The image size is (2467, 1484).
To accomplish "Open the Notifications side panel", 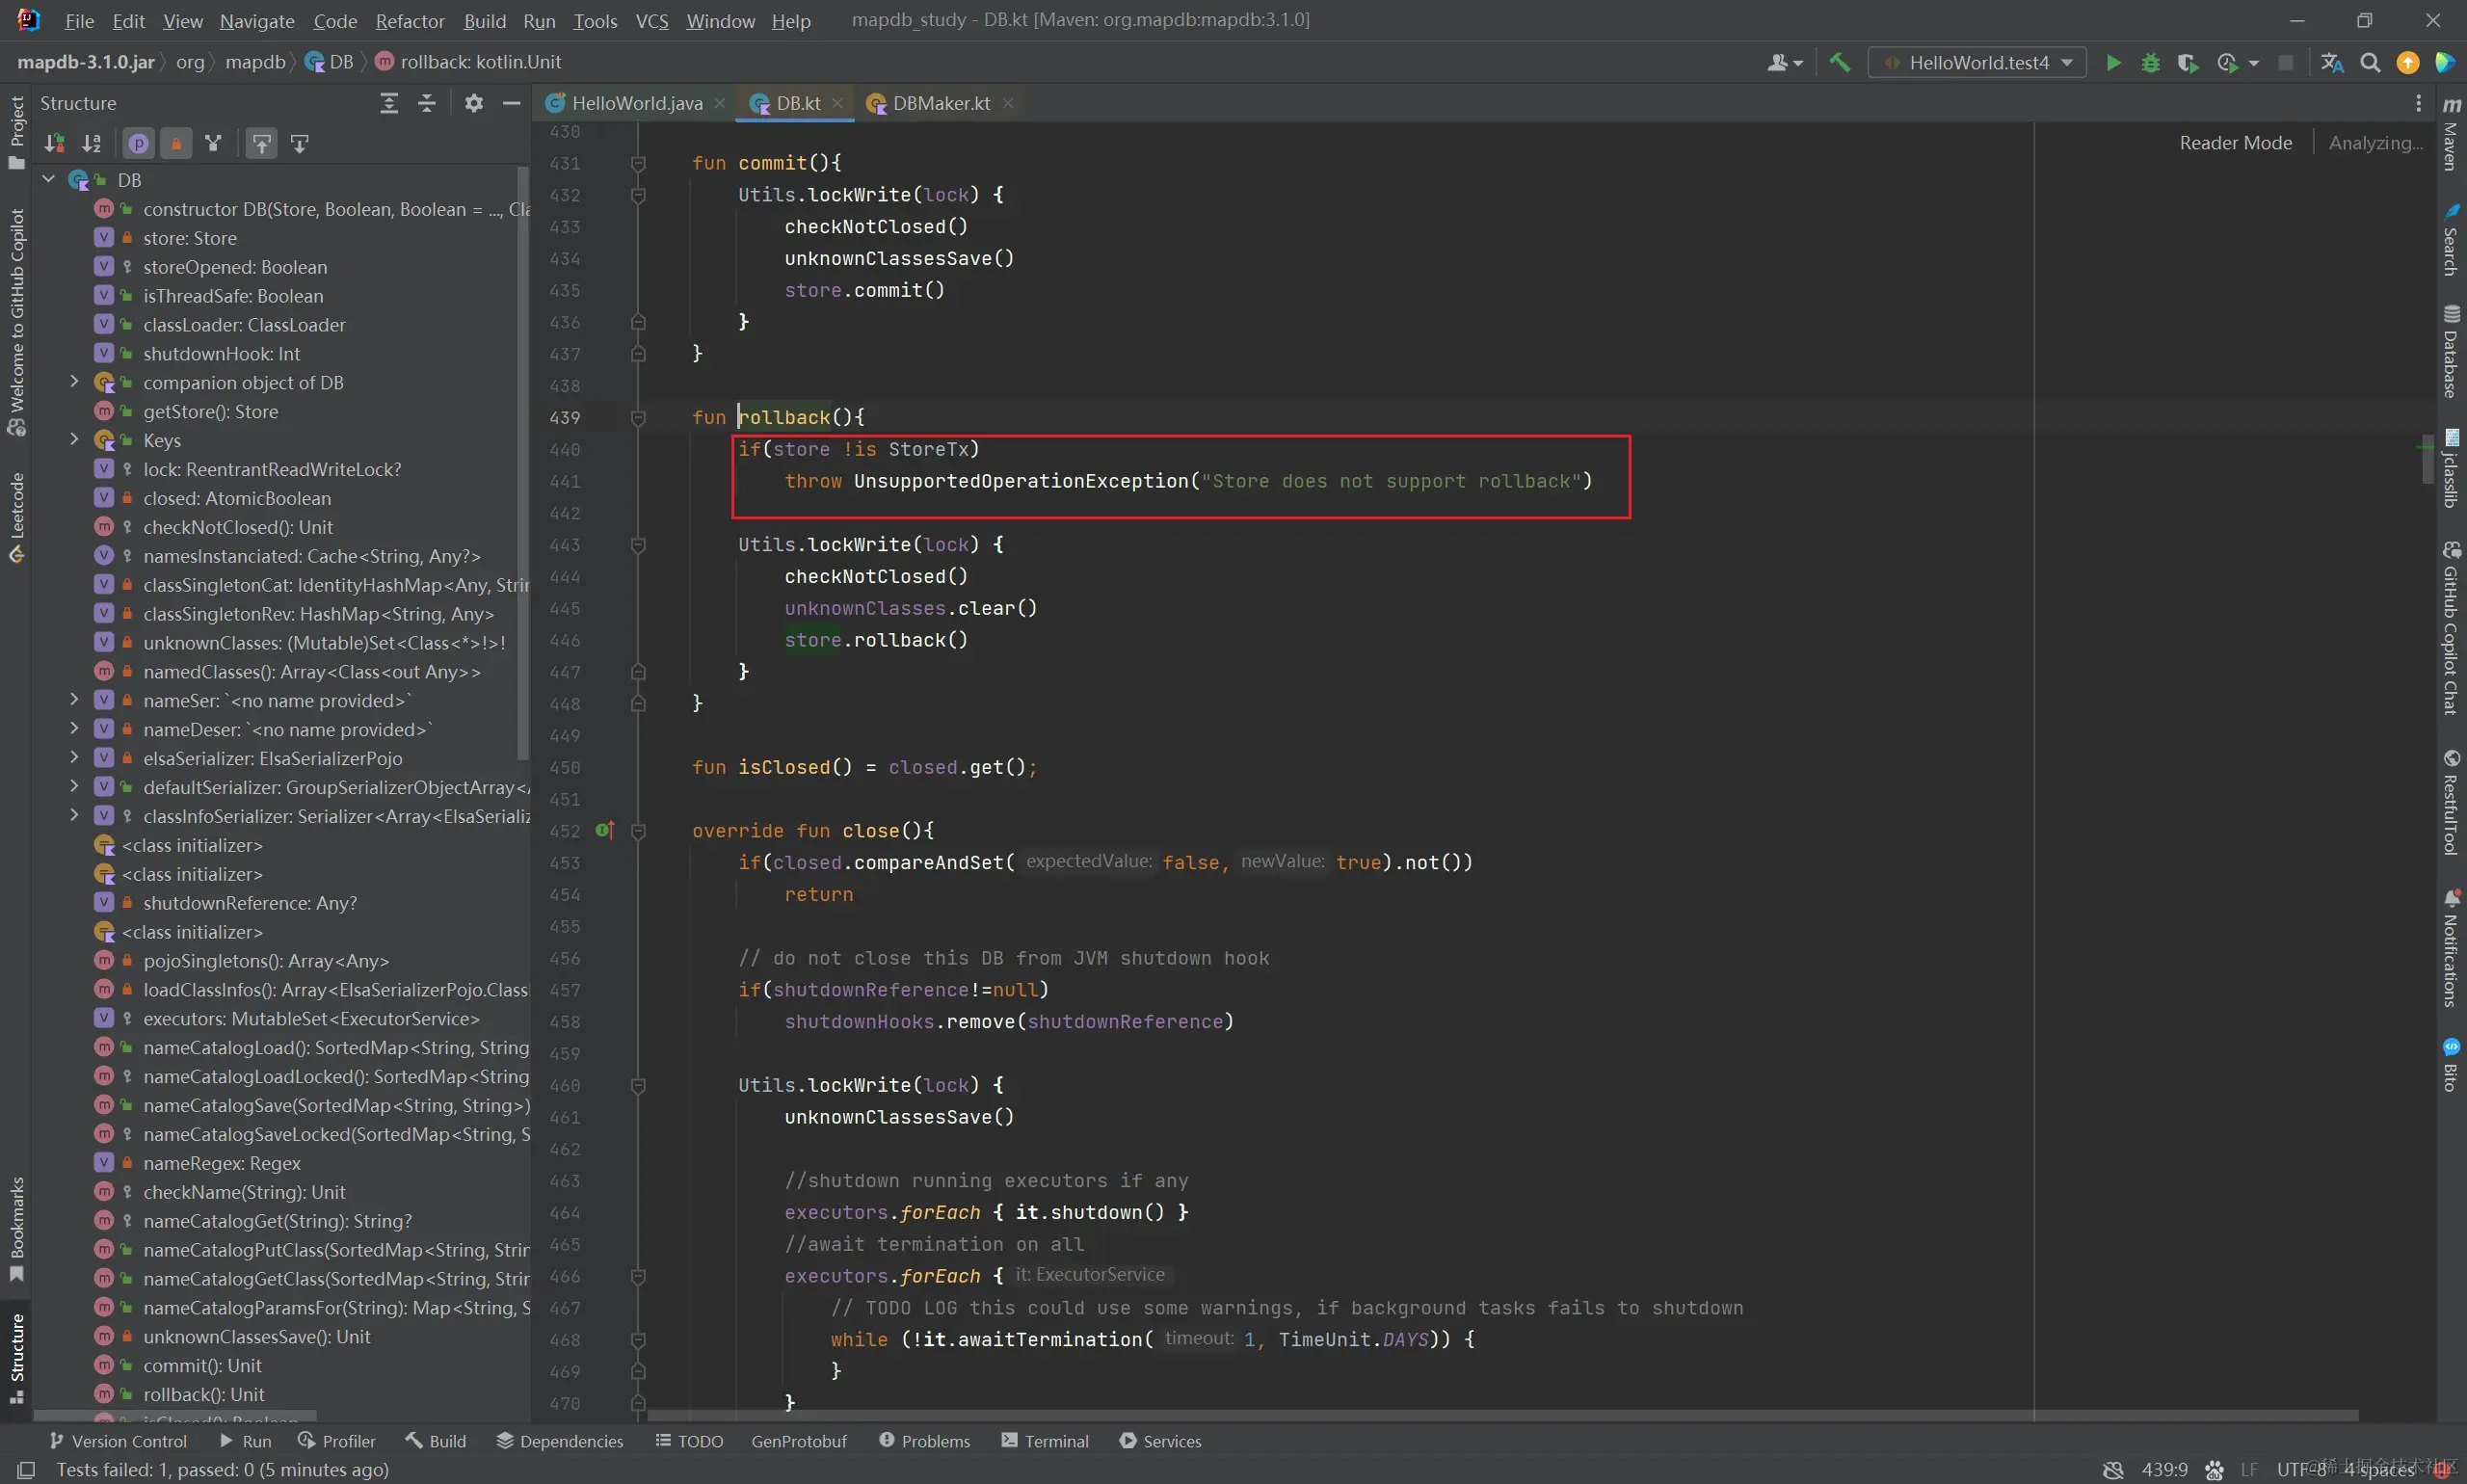I will click(2451, 947).
